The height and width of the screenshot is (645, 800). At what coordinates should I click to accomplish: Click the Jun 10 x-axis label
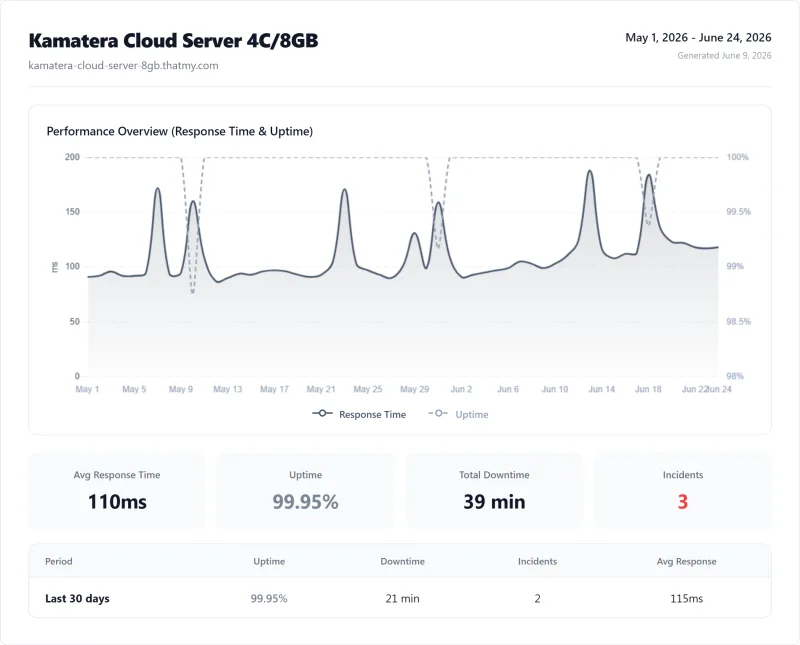555,389
